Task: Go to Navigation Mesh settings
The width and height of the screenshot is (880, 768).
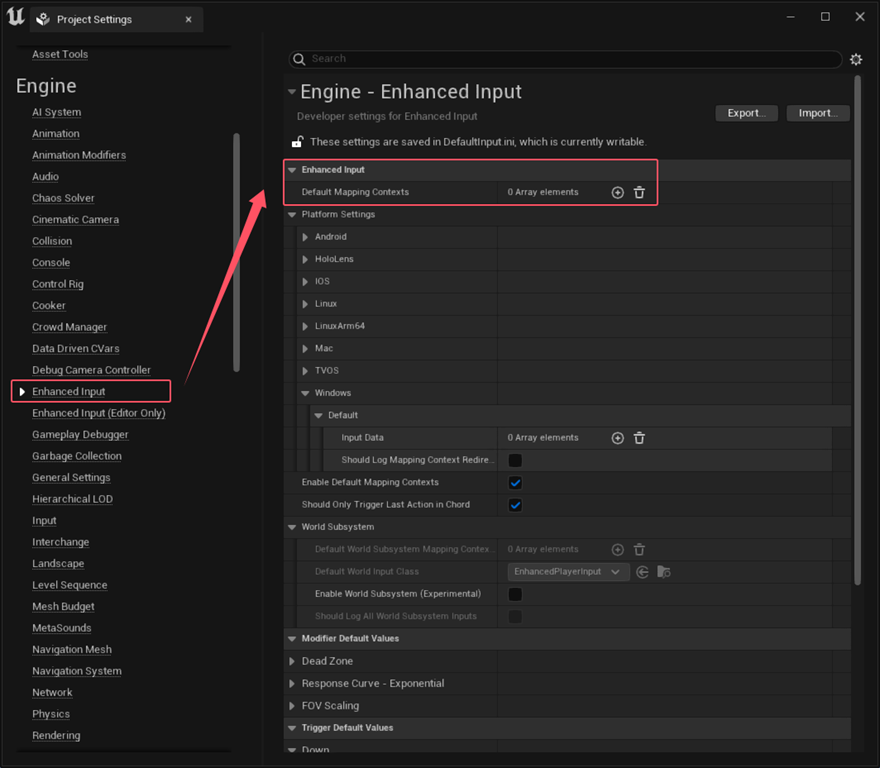Action: tap(72, 650)
